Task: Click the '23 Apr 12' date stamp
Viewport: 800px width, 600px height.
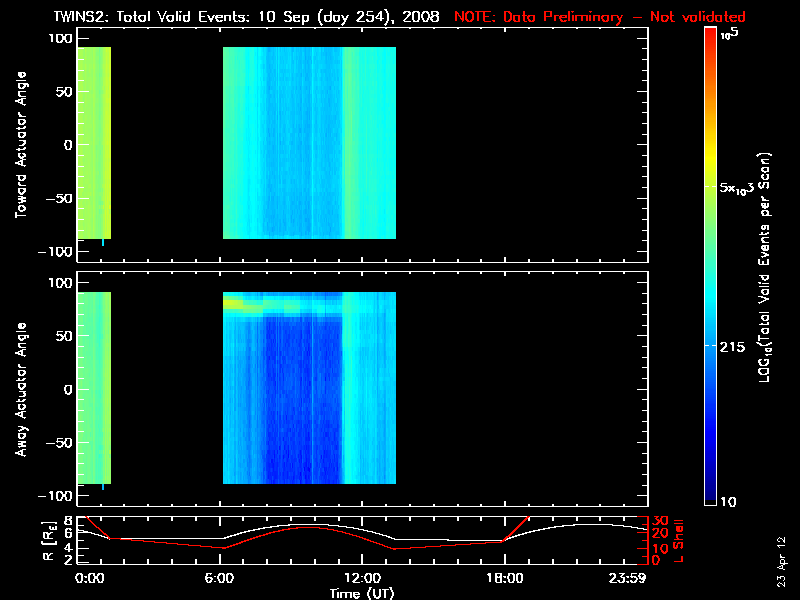Action: click(783, 548)
